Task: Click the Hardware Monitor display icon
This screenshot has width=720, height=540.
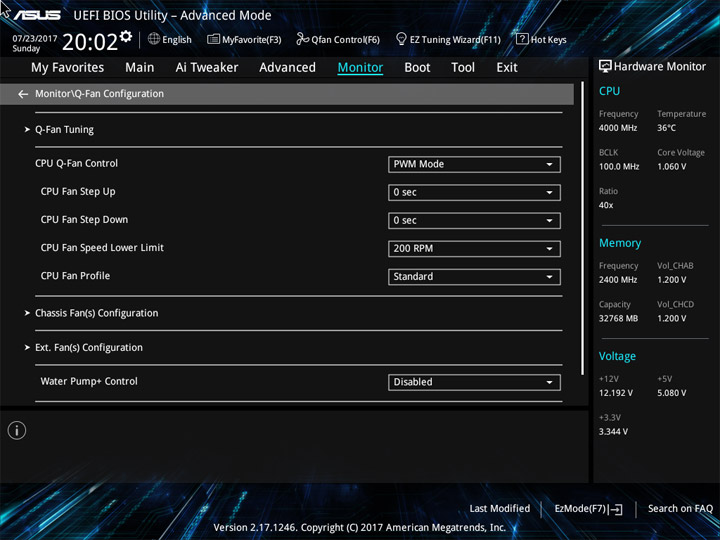Action: pyautogui.click(x=605, y=67)
